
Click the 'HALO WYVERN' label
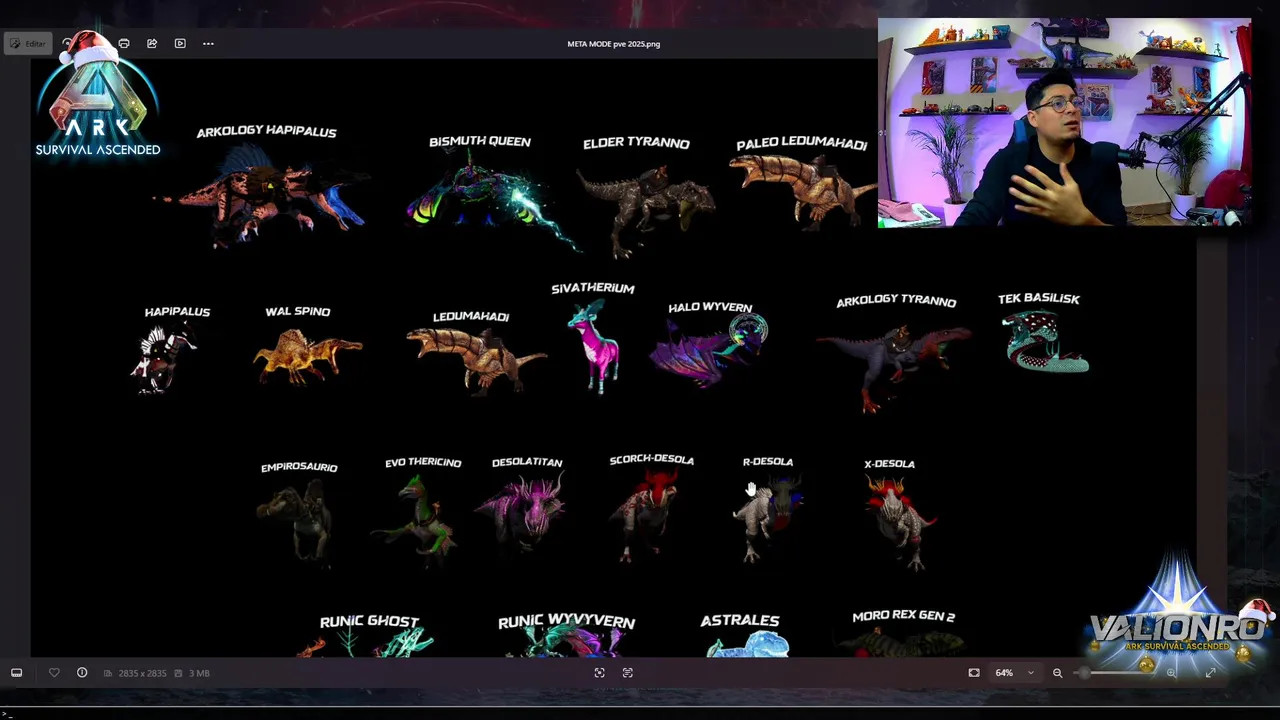(x=710, y=307)
